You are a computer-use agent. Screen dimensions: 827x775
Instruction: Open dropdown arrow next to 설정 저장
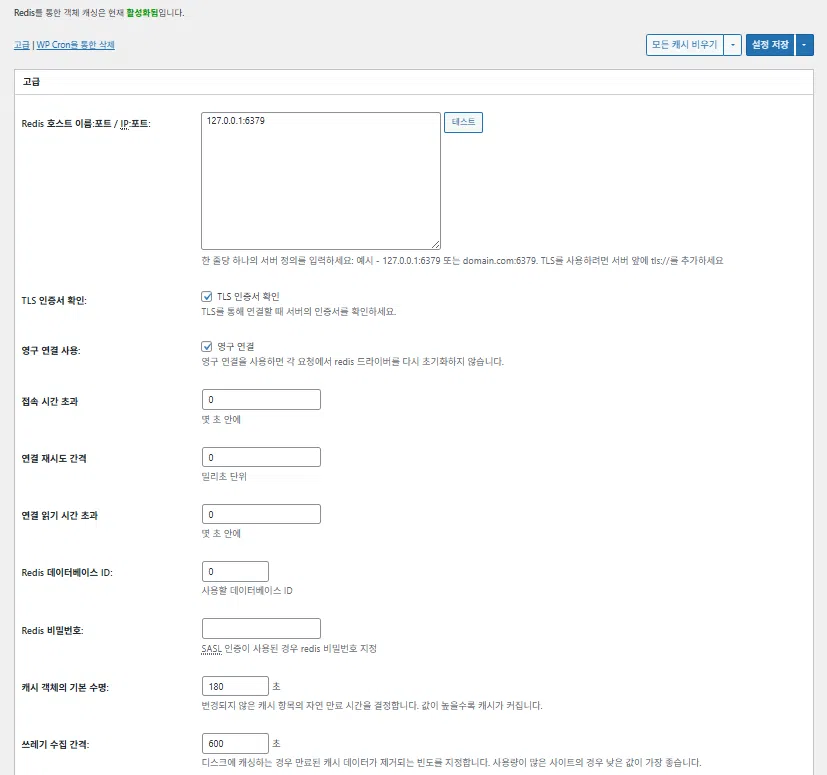pos(804,45)
